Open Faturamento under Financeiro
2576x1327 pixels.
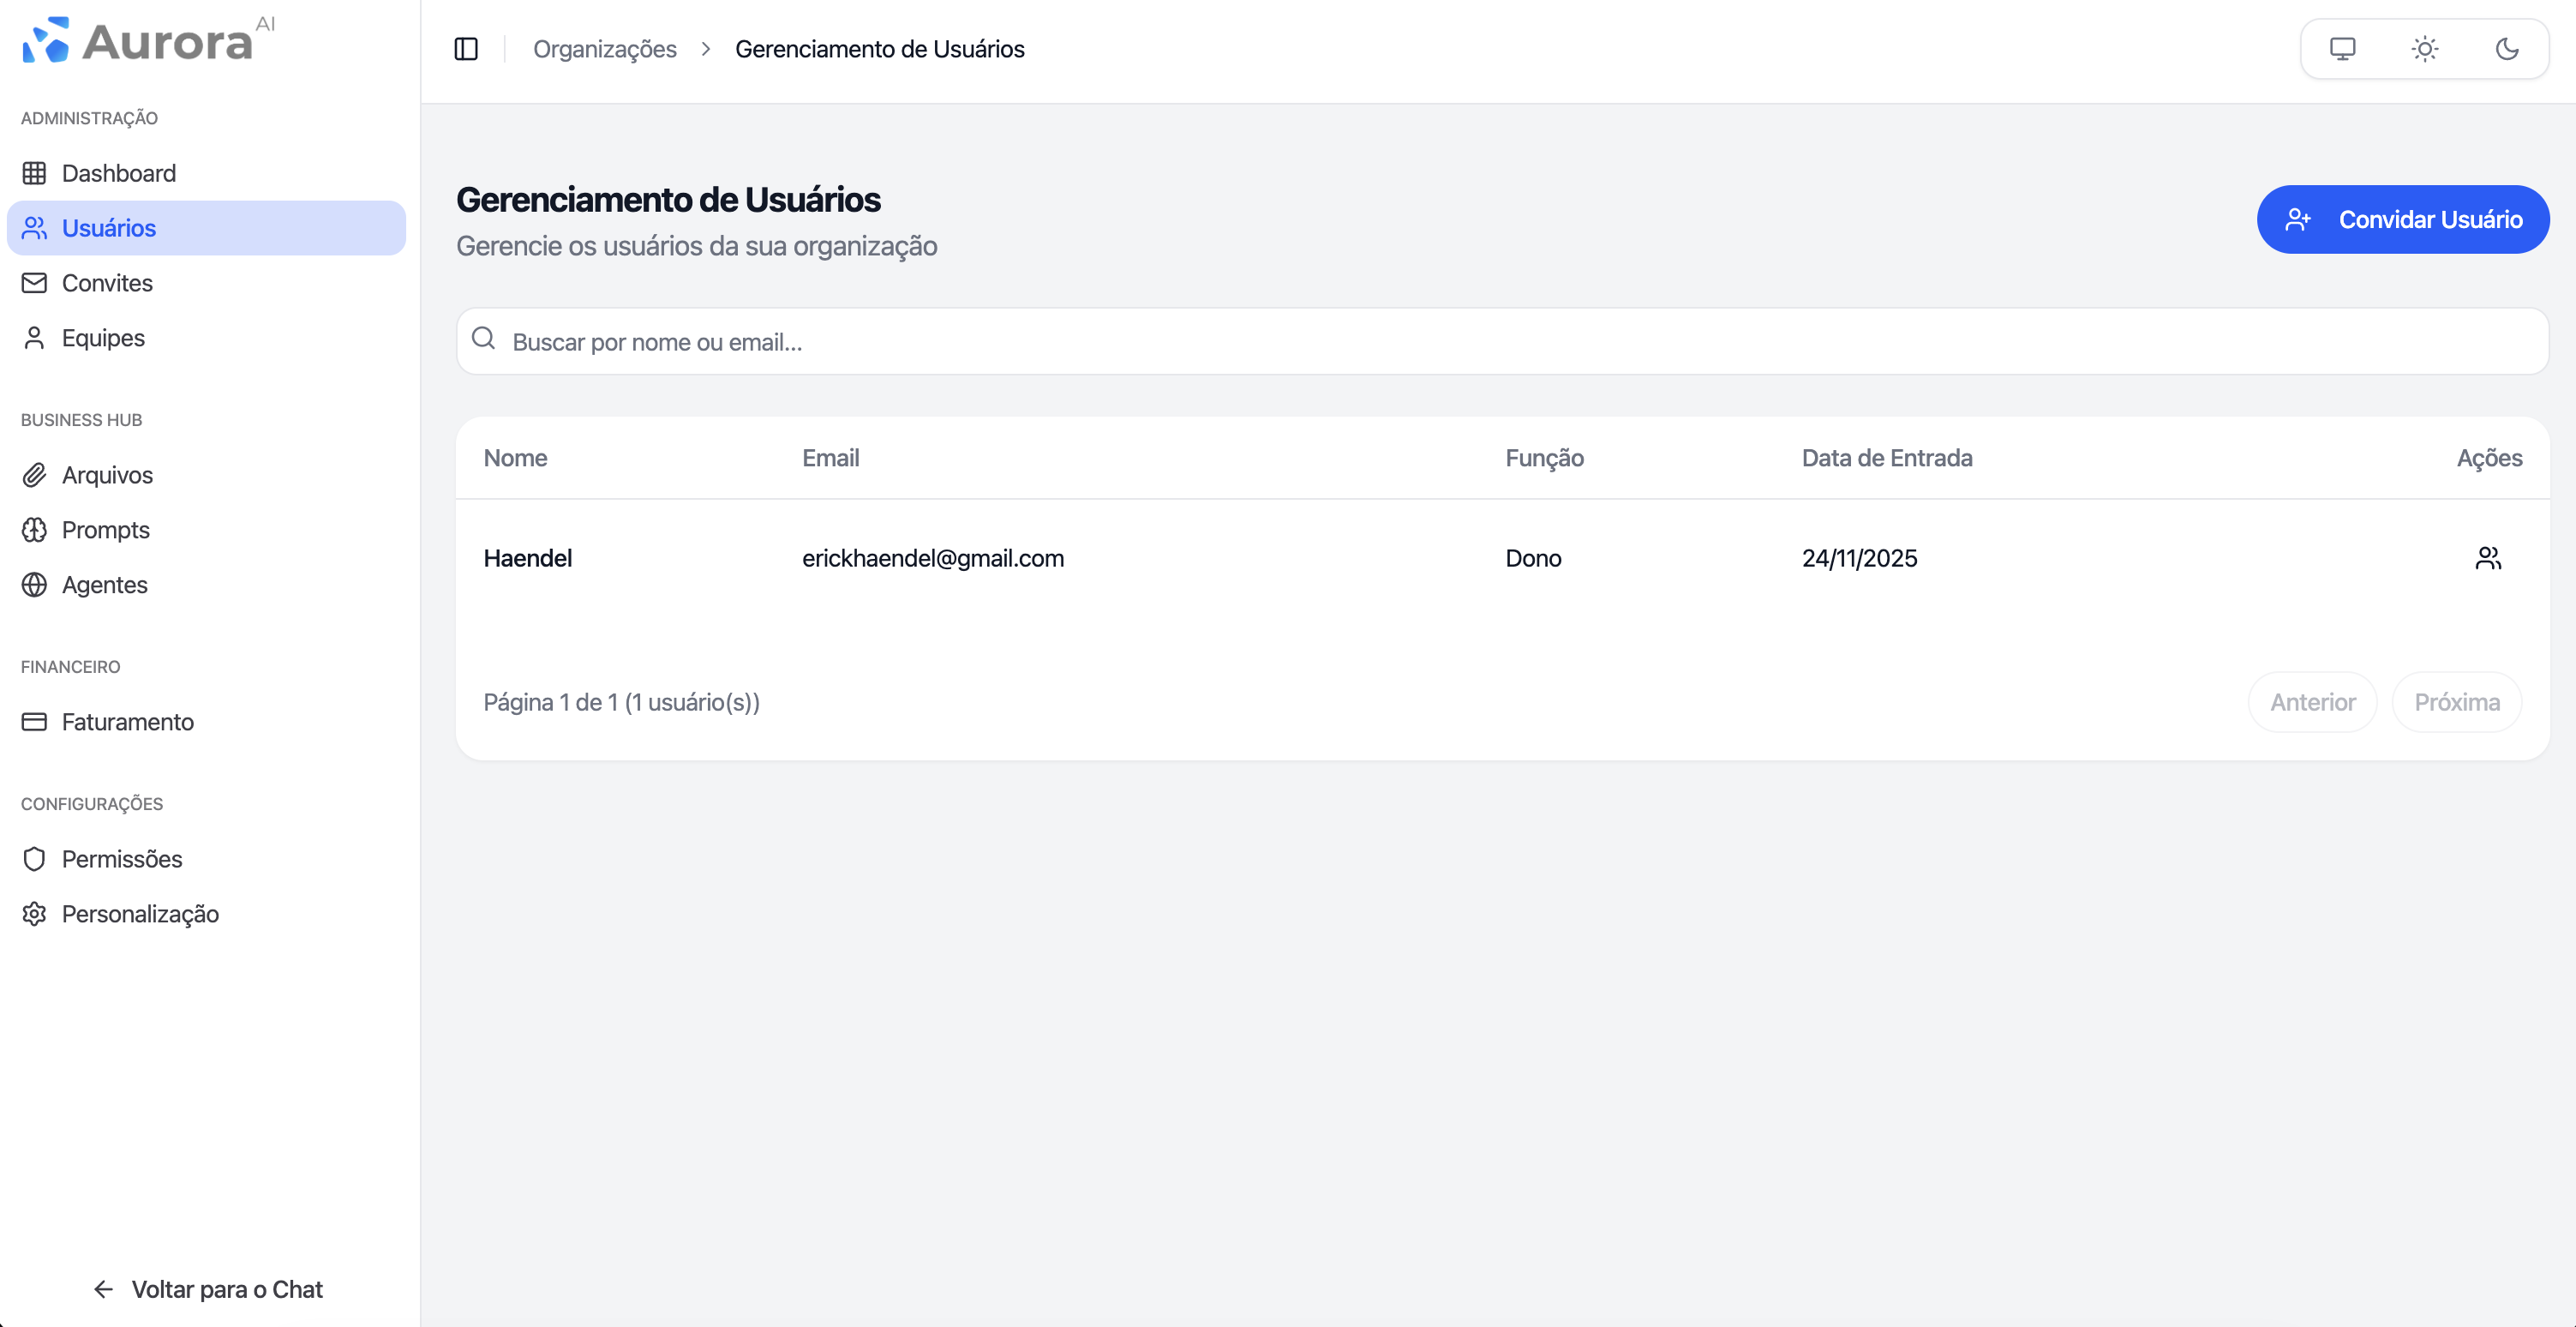coord(126,721)
